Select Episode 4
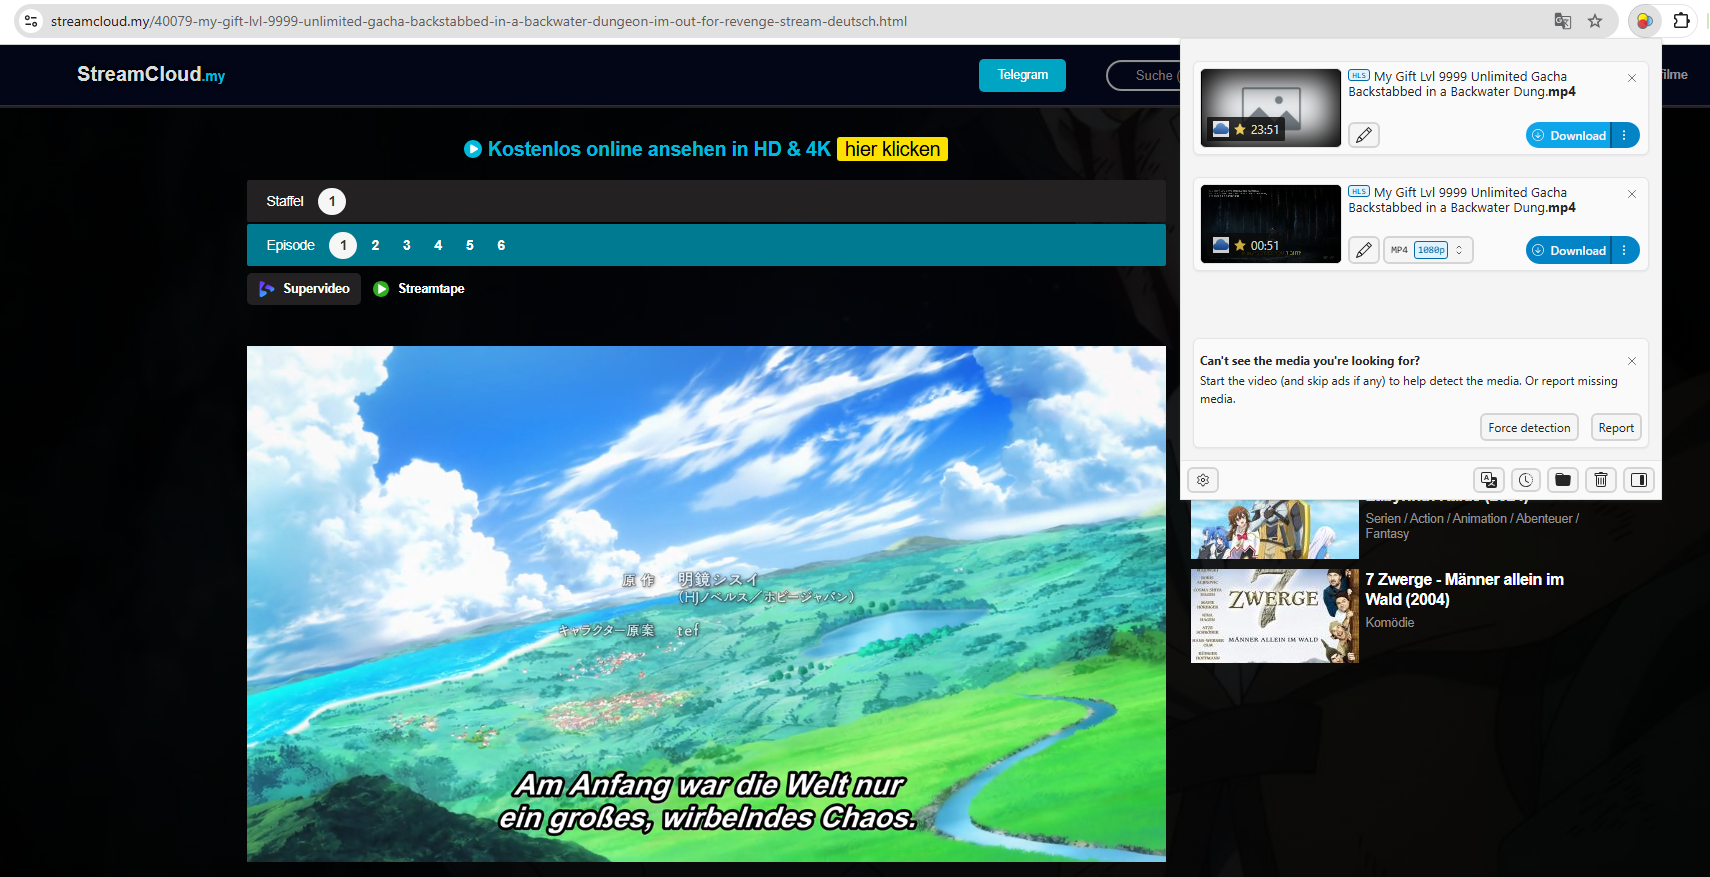Image resolution: width=1710 pixels, height=877 pixels. pyautogui.click(x=438, y=245)
